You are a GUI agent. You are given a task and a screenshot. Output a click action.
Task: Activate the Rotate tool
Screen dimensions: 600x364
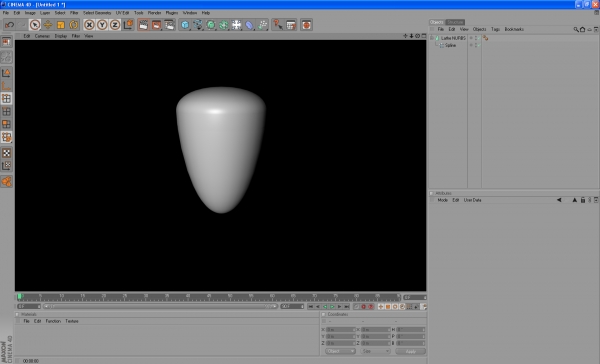[x=73, y=25]
